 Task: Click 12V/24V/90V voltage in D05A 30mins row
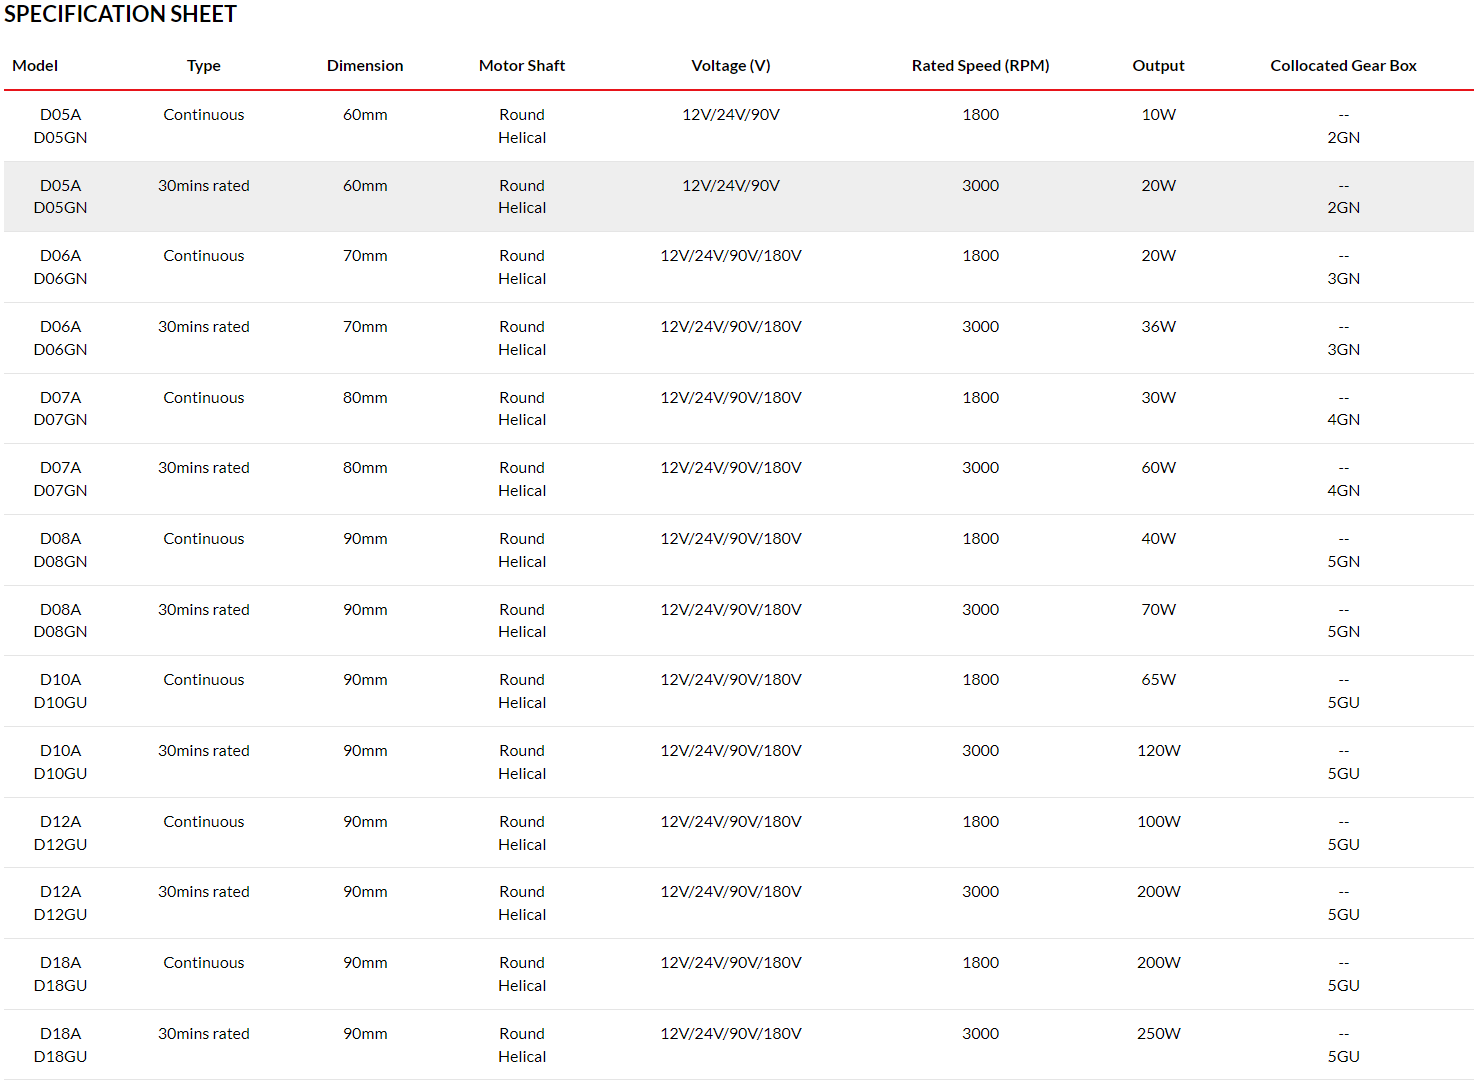click(x=731, y=185)
